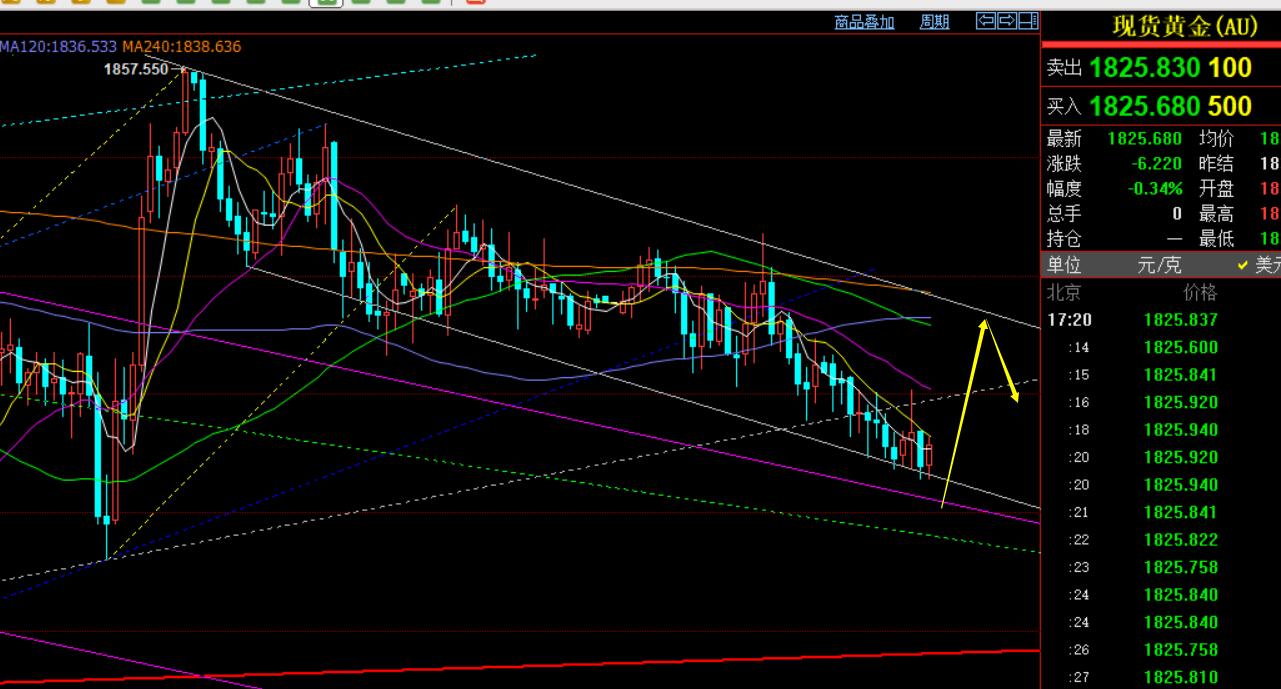Click the MA240:1838.636 indicator label
Screen dimensions: 1281x689
(x=181, y=46)
